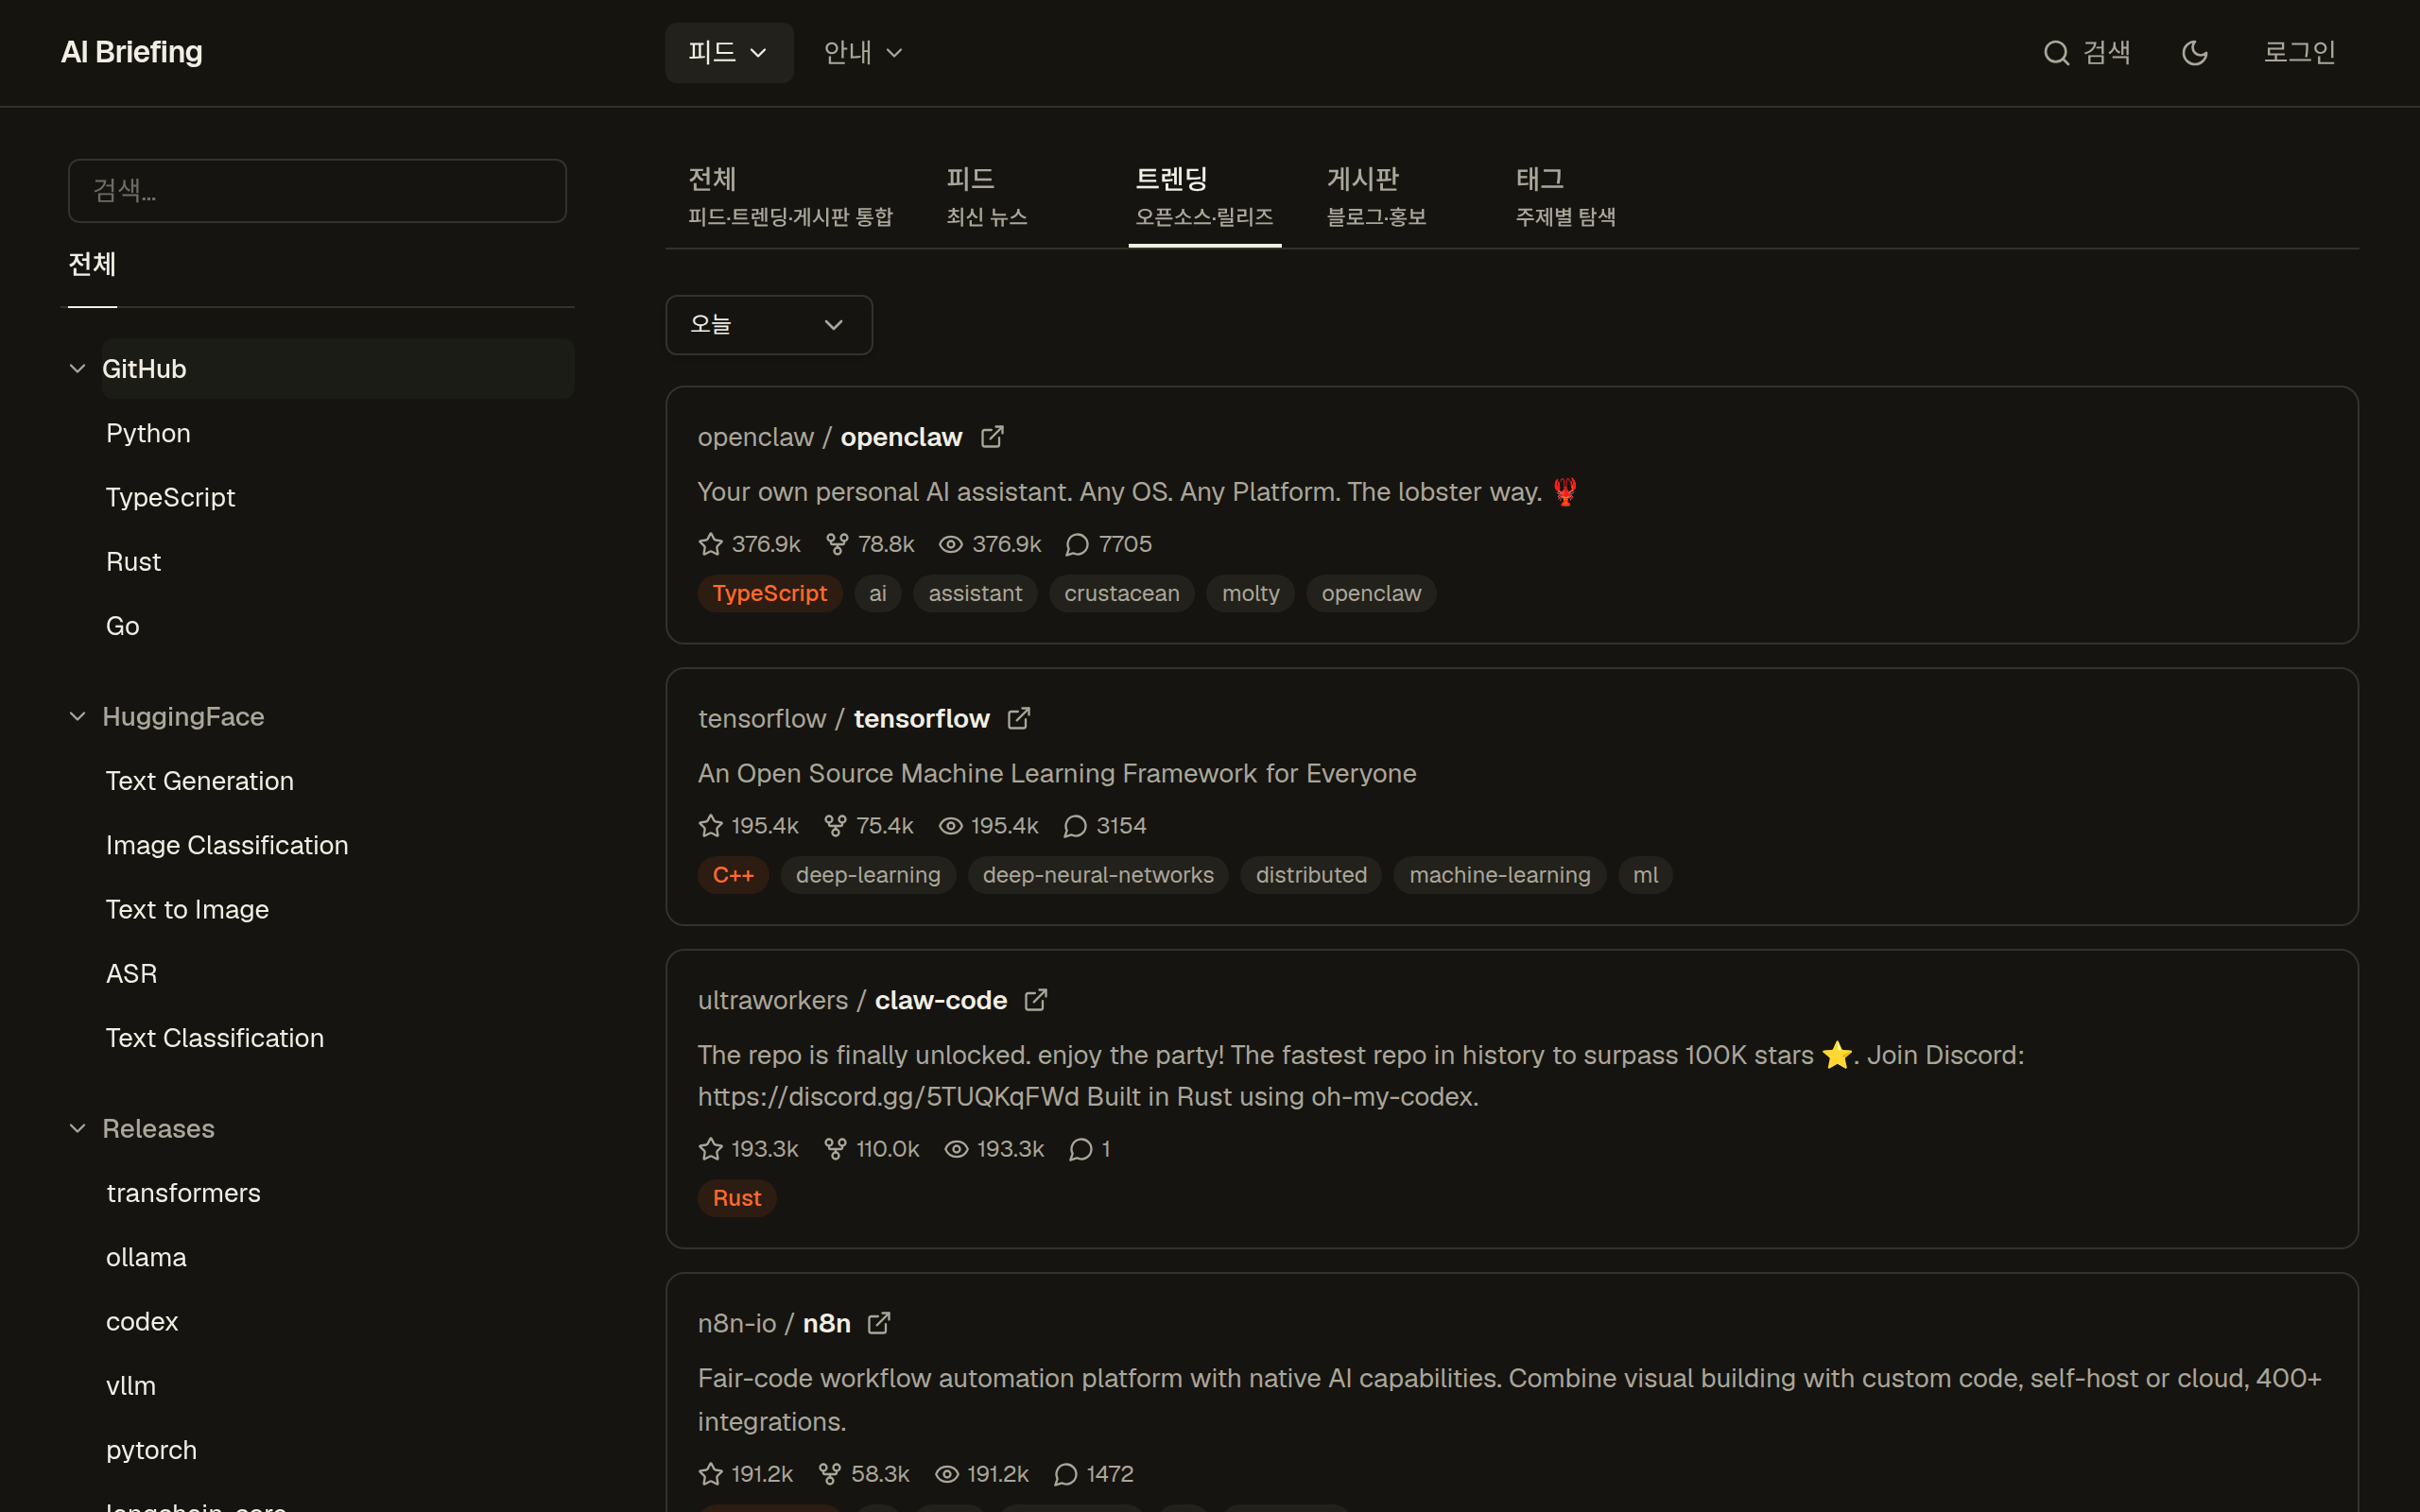This screenshot has width=2420, height=1512.
Task: Select Image Classification under HuggingFace
Action: (x=227, y=845)
